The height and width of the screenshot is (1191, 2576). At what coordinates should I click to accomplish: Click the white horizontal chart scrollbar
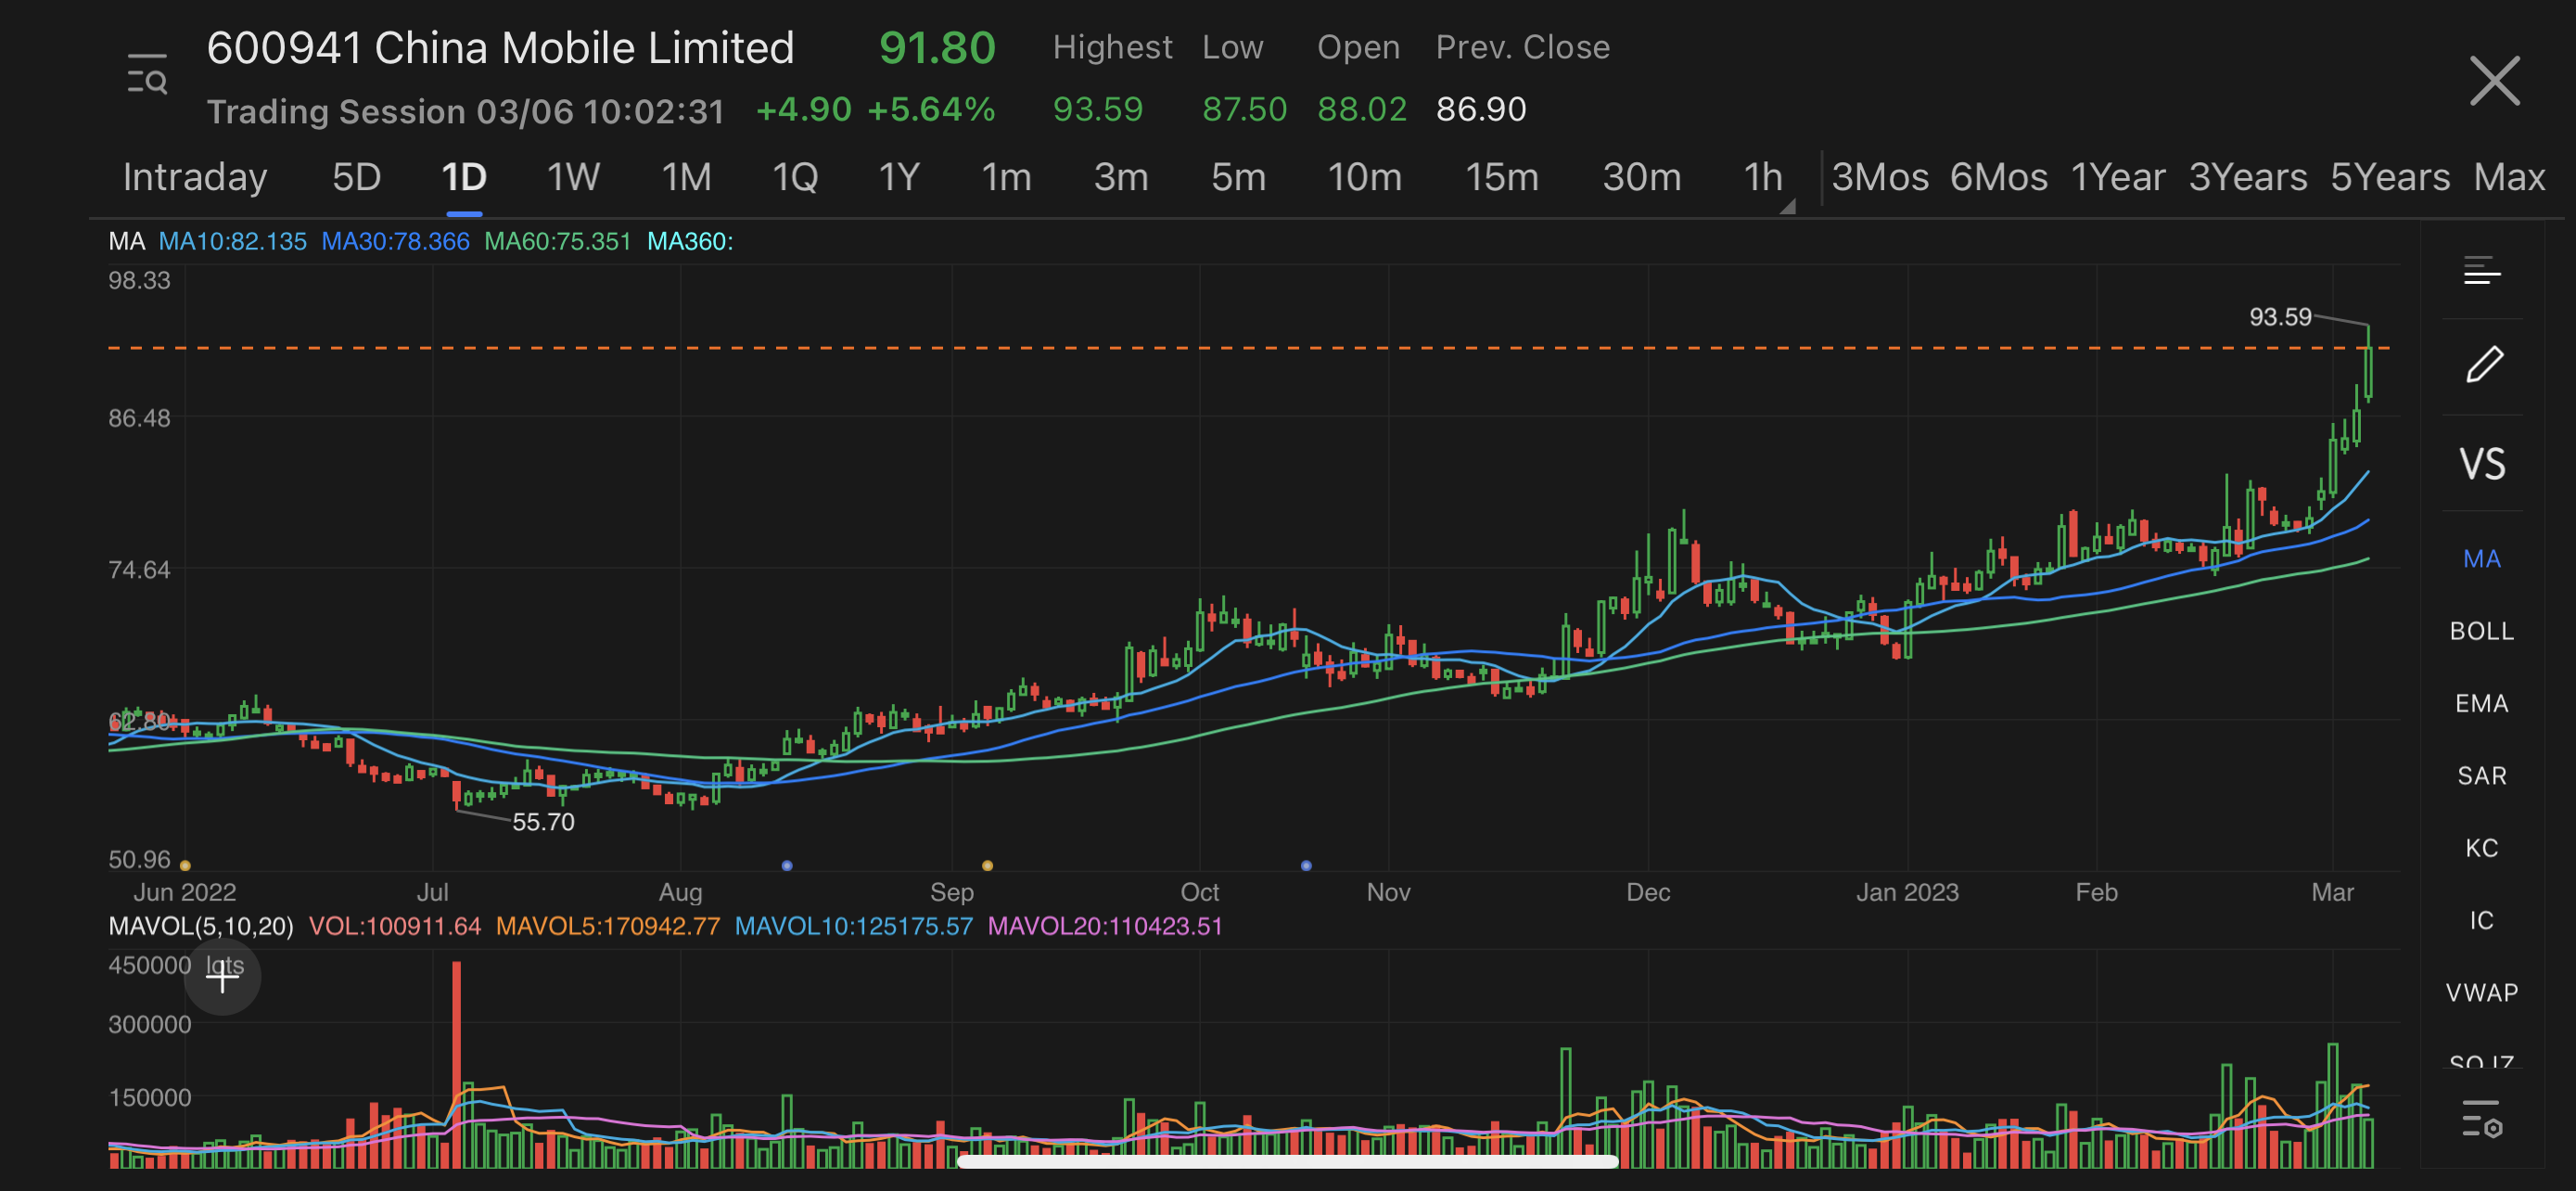coord(1287,1161)
